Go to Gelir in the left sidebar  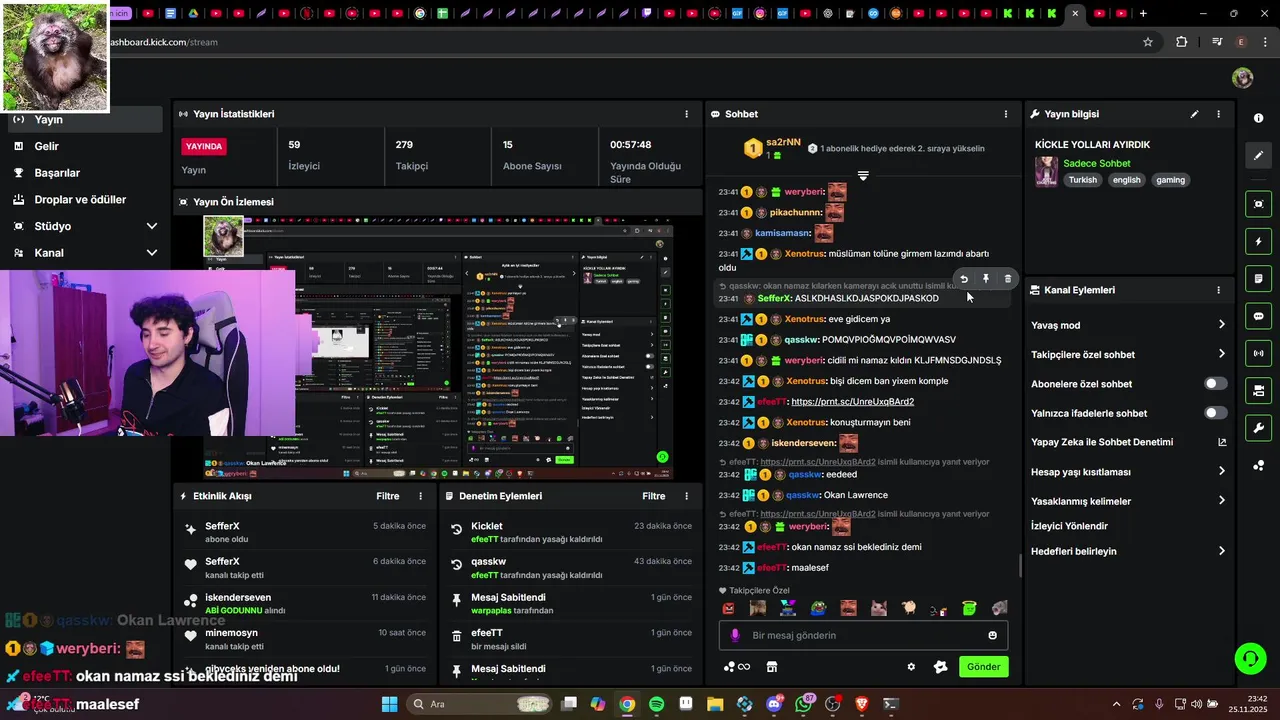[x=85, y=146]
